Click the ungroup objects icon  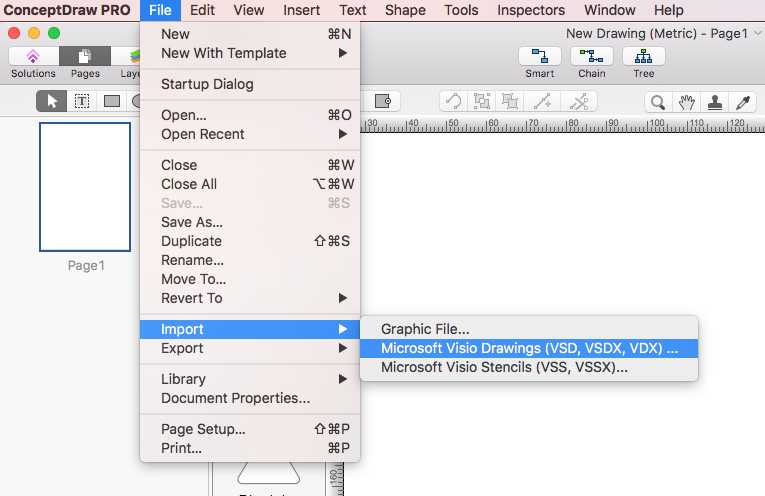click(510, 102)
